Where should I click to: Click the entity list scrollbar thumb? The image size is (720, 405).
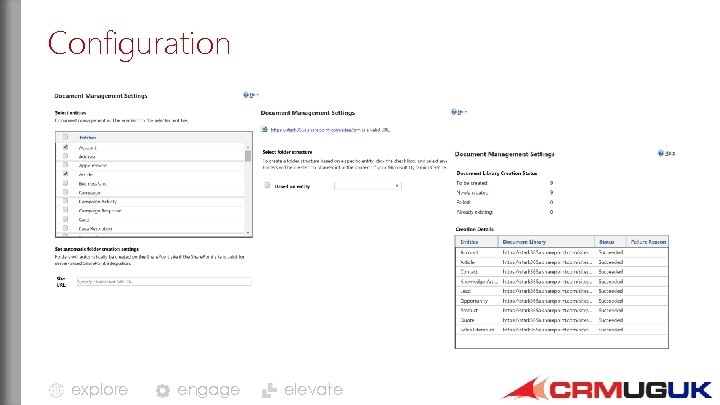(248, 156)
